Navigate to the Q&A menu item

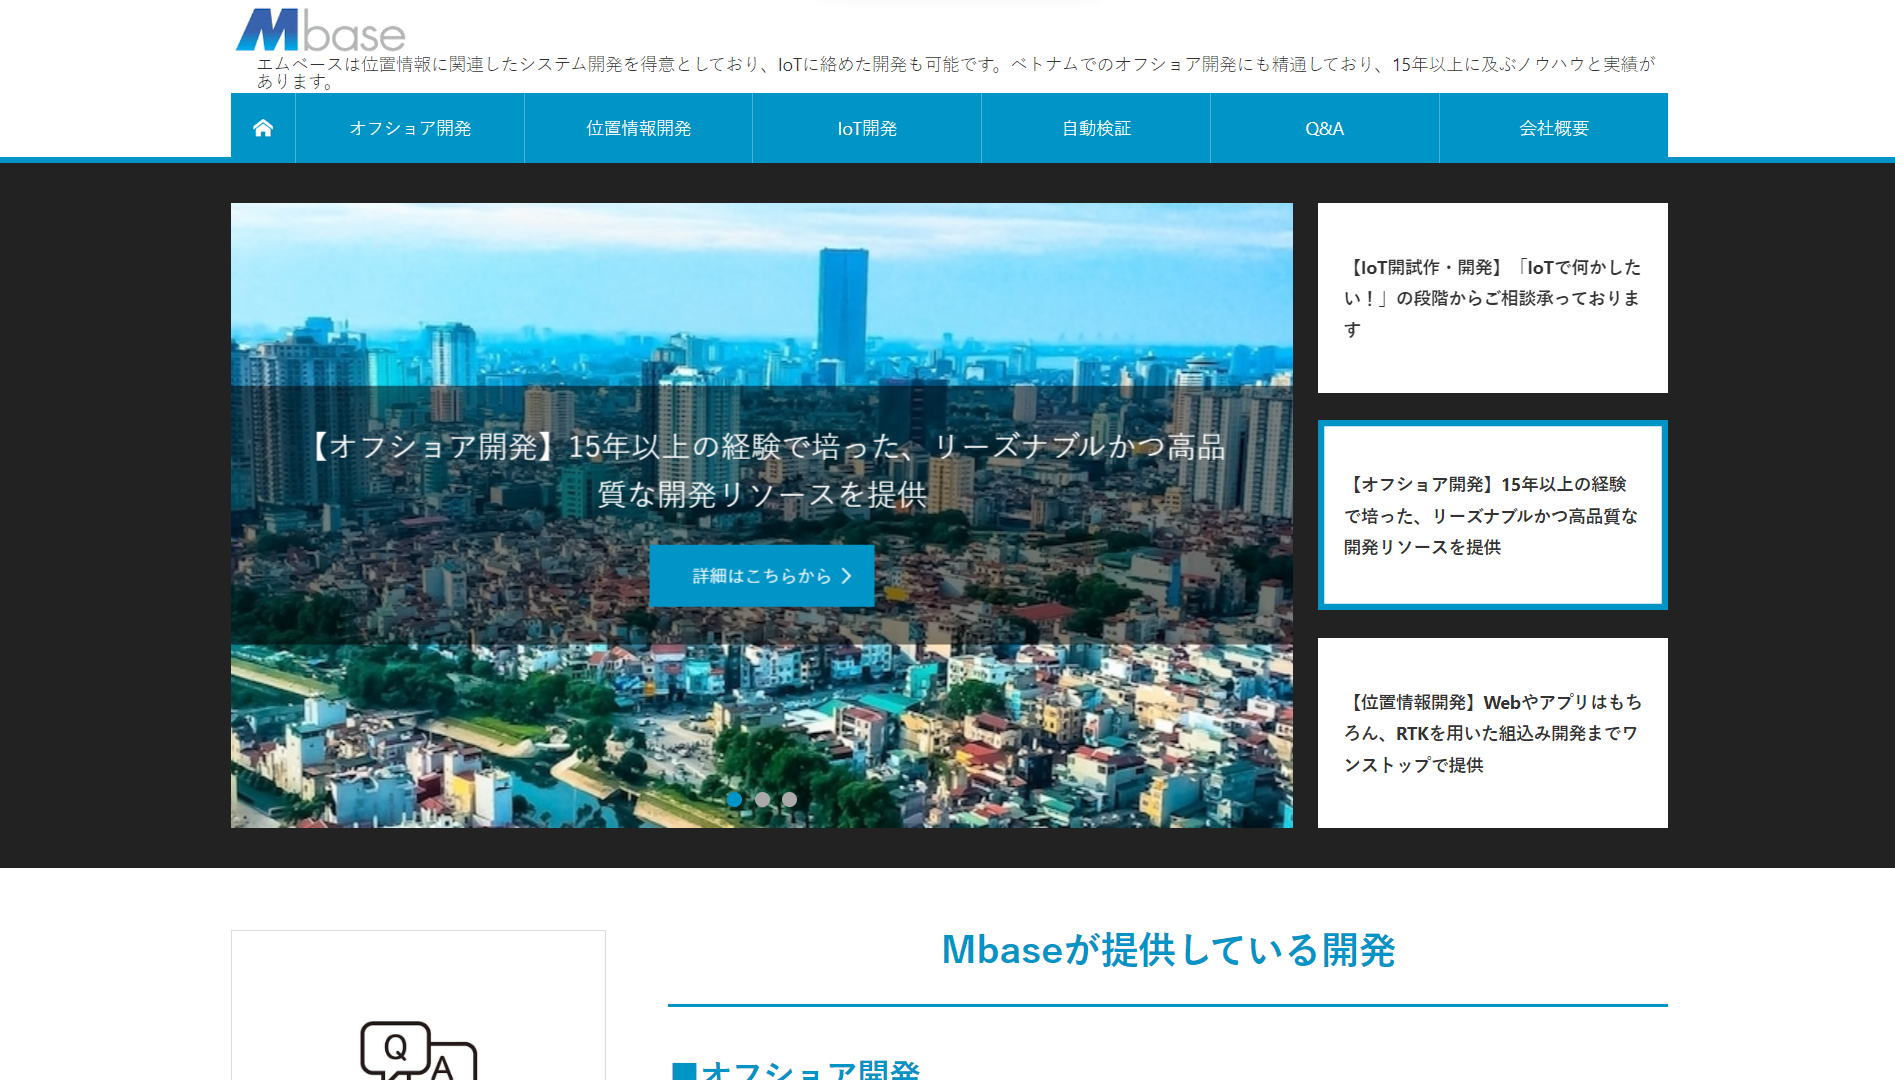1324,128
